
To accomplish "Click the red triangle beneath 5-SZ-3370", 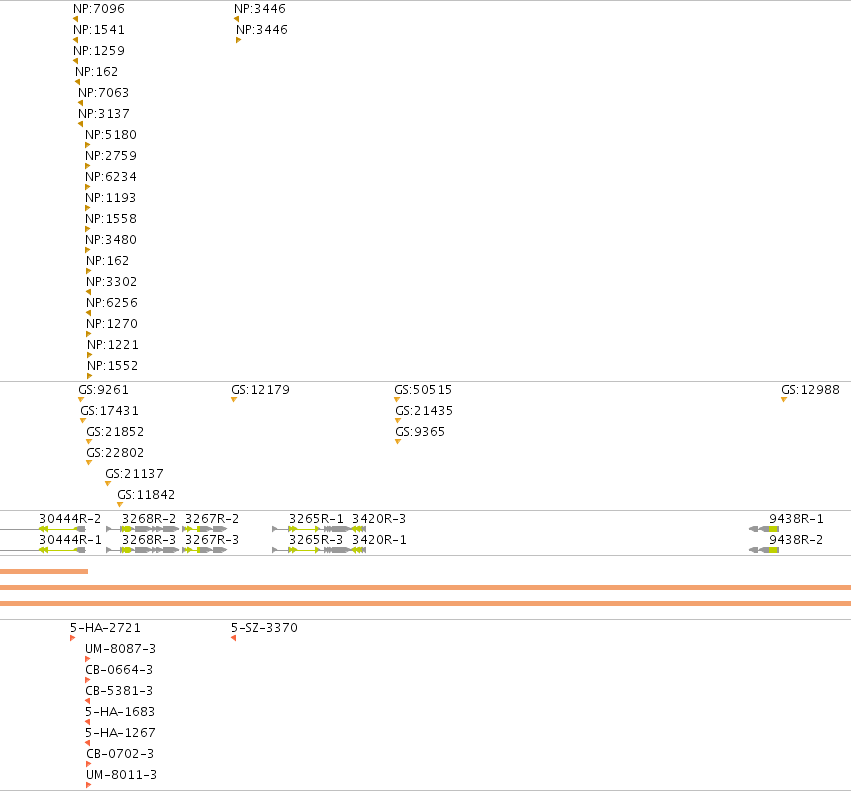I will pos(233,638).
